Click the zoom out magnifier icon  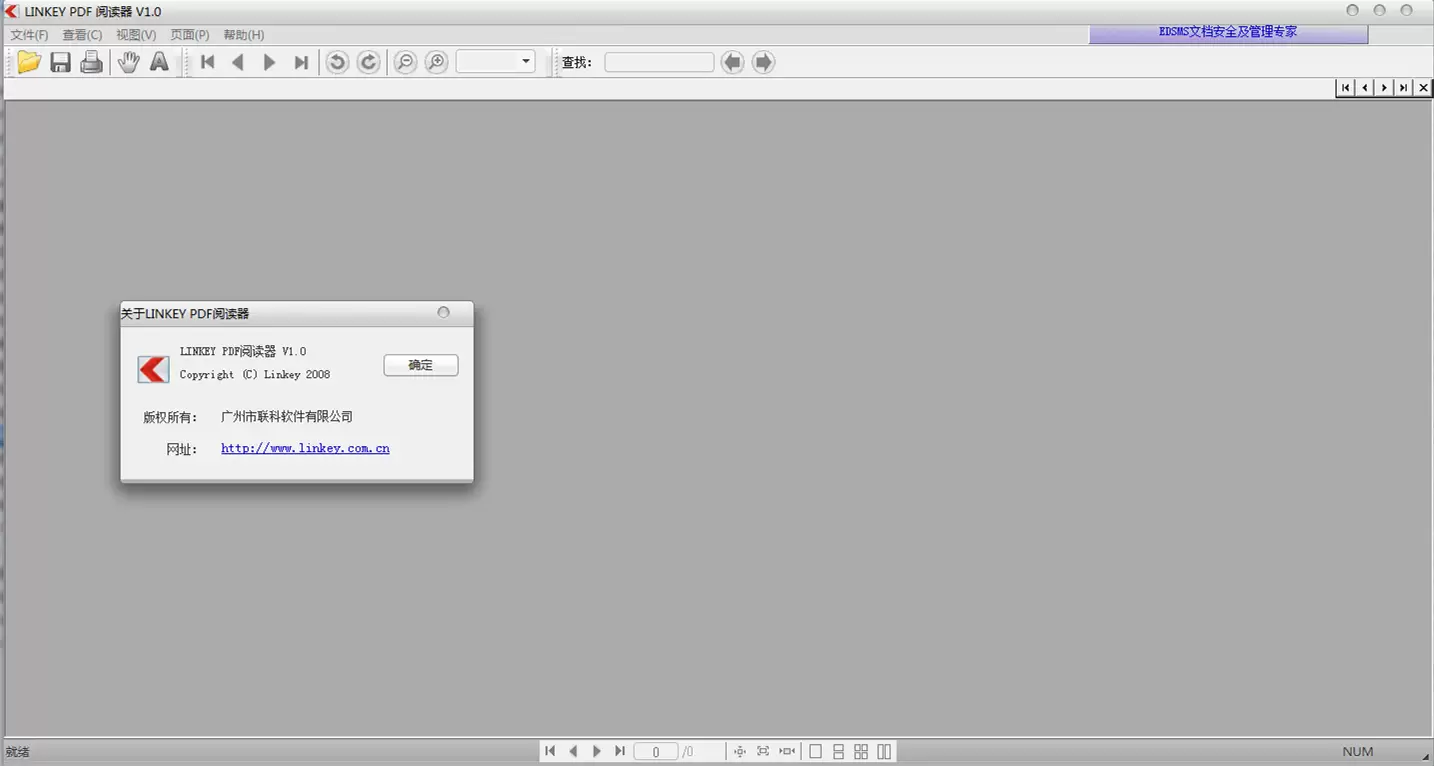point(405,62)
